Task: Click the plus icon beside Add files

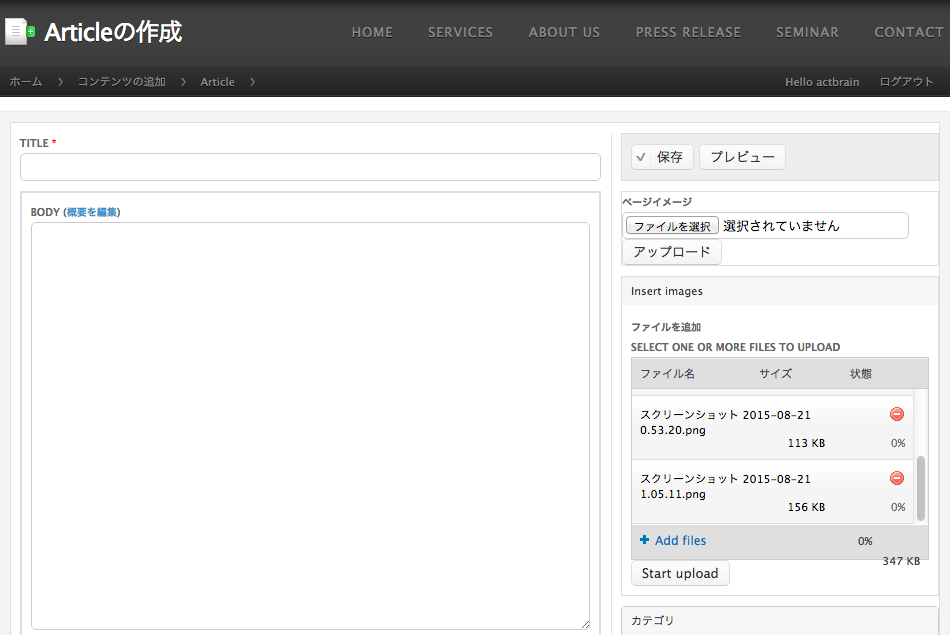Action: pyautogui.click(x=645, y=540)
